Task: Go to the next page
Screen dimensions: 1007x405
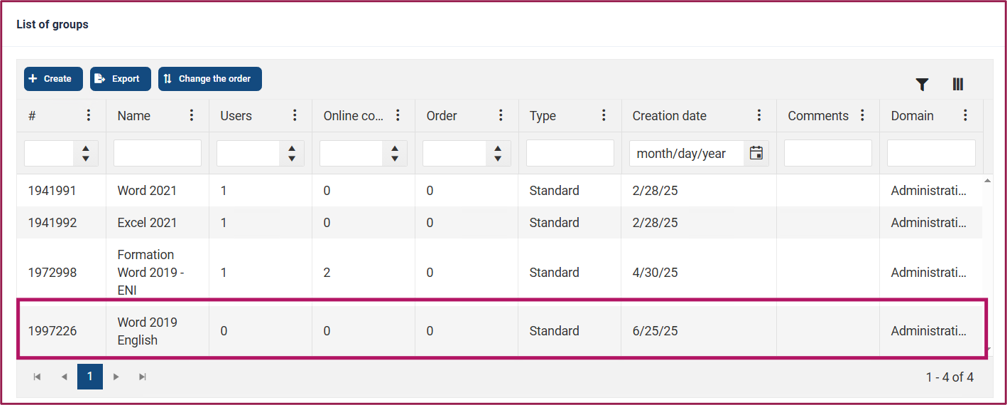Action: point(116,377)
